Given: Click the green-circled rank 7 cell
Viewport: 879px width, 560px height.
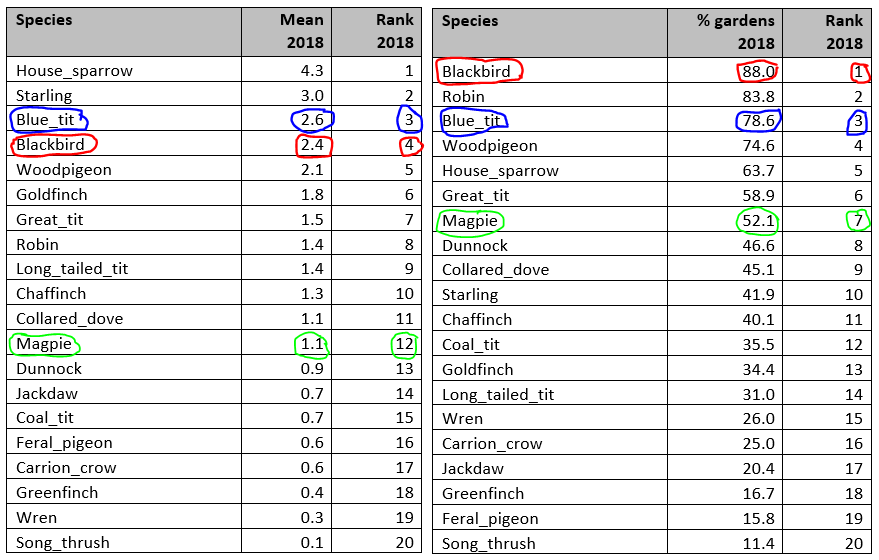Looking at the screenshot, I should click(x=857, y=220).
